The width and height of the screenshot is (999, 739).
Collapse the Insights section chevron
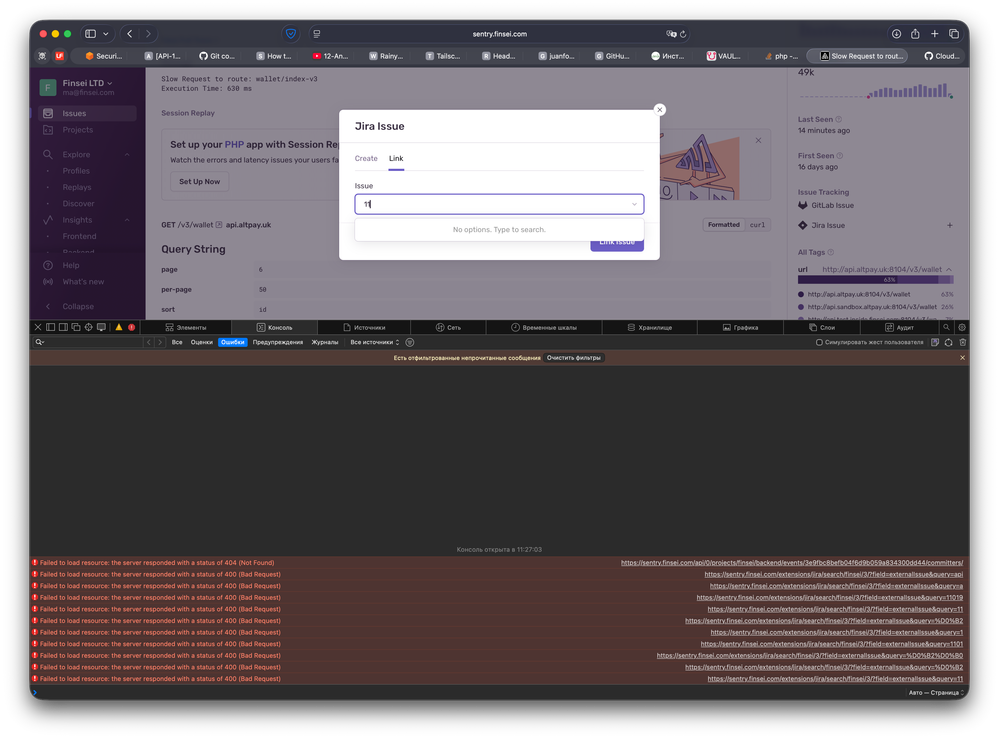point(127,220)
